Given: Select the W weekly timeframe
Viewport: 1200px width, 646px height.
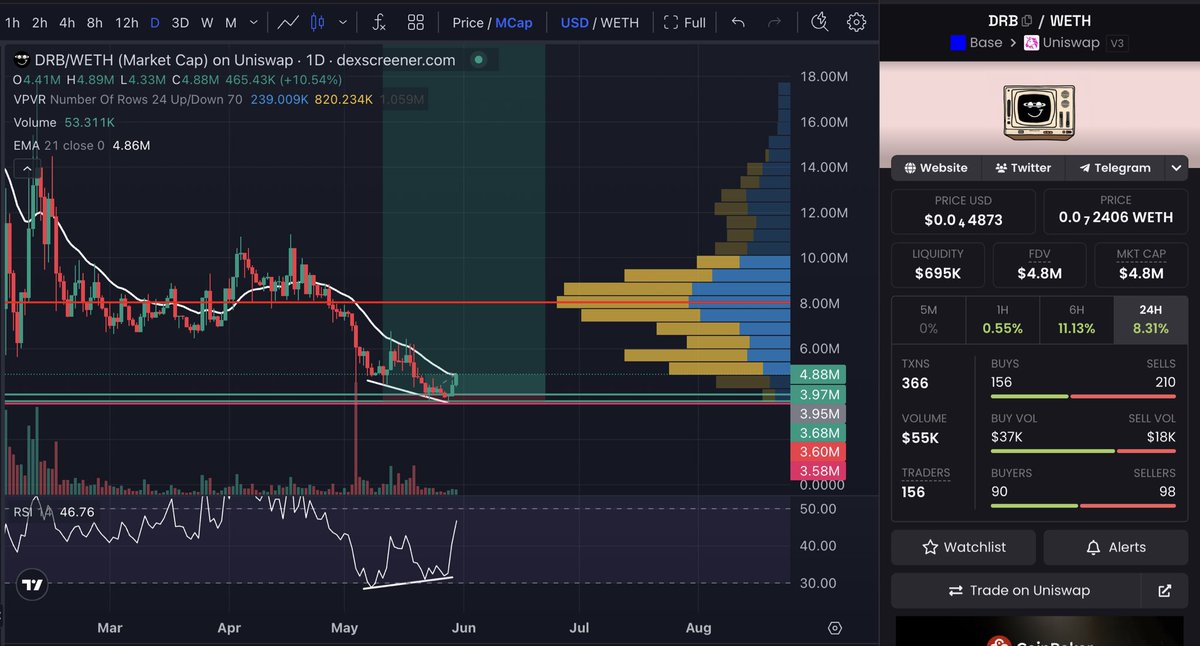Looking at the screenshot, I should pos(206,22).
